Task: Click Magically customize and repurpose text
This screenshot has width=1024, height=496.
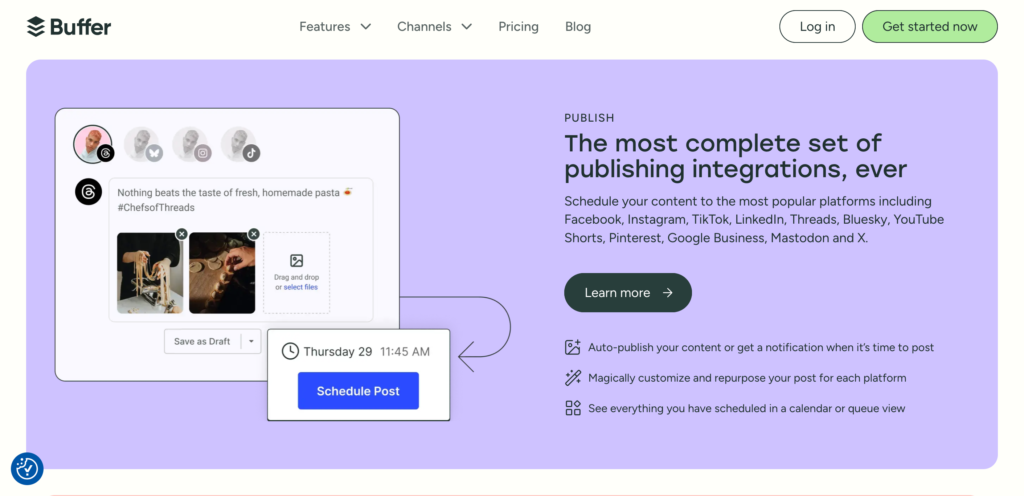Action: tap(747, 378)
